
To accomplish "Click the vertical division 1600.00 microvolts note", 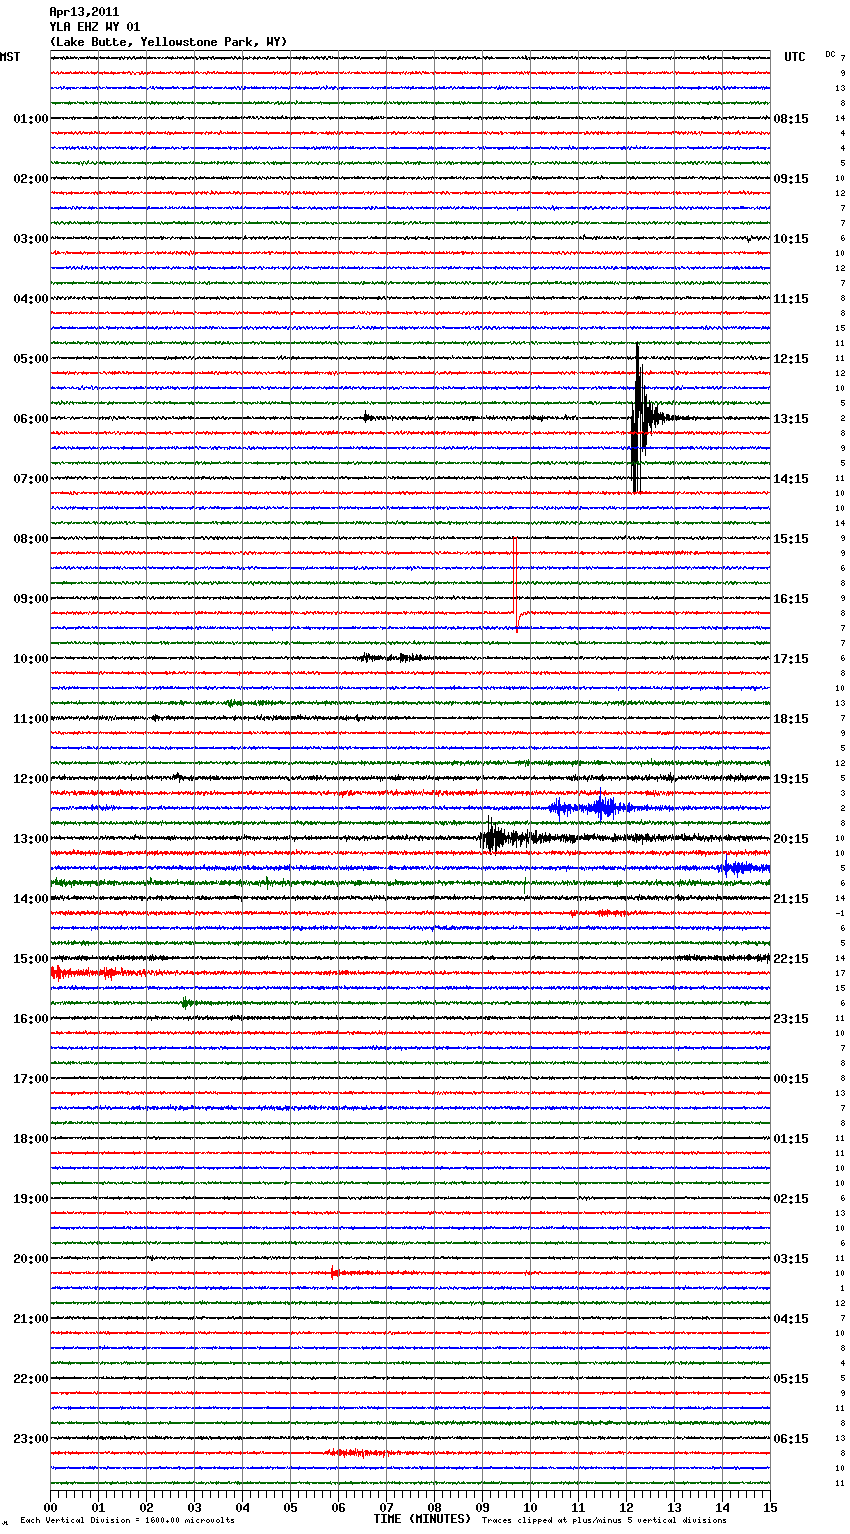I will tap(127, 1521).
